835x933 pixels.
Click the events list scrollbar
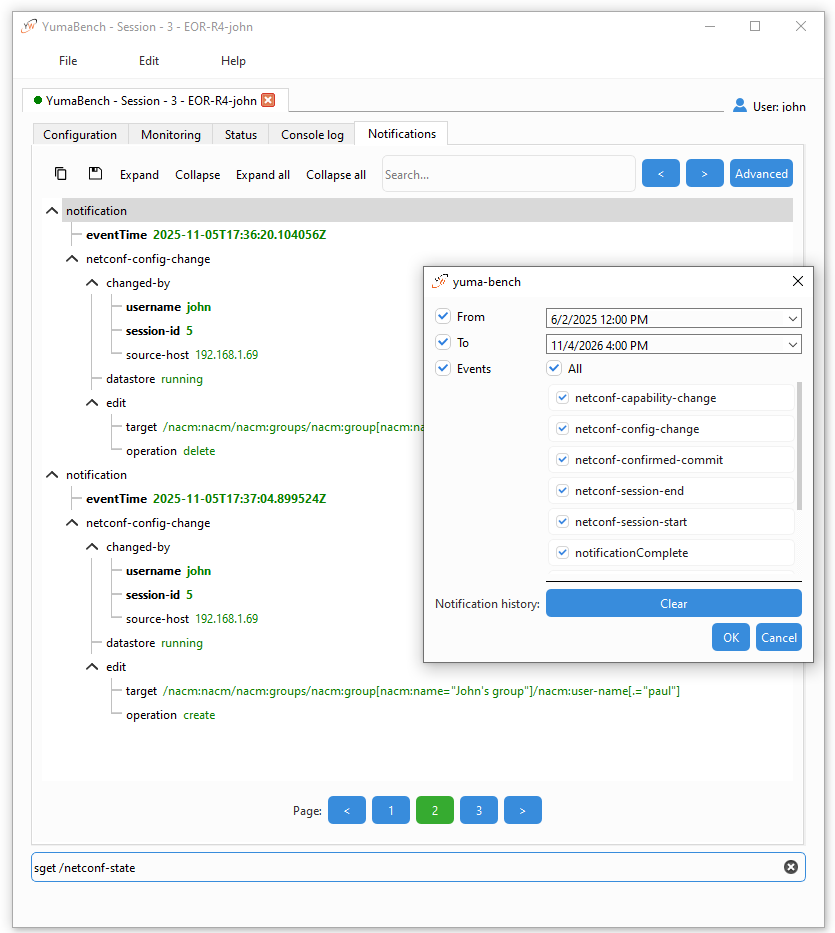click(798, 445)
